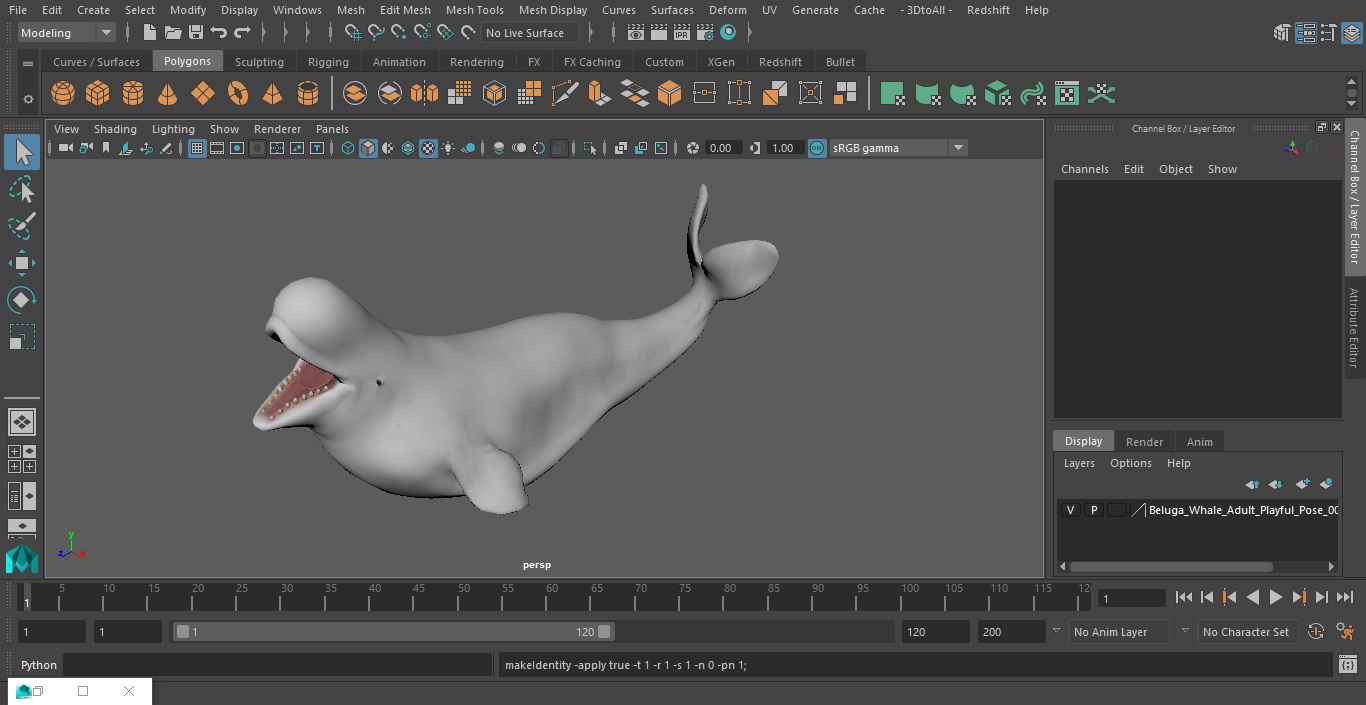Click the Redo arrow icon
Screen dimensions: 1366x705
pyautogui.click(x=242, y=33)
